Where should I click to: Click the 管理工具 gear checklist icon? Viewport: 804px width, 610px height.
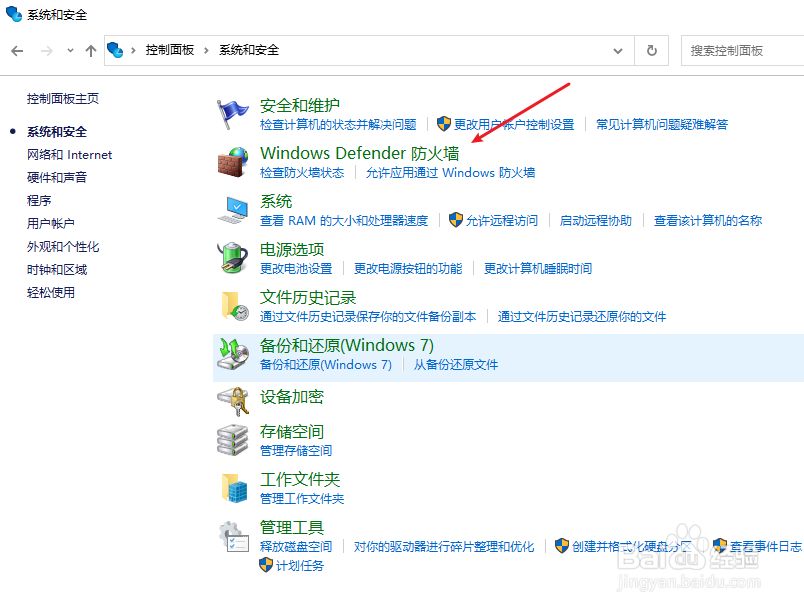(234, 537)
